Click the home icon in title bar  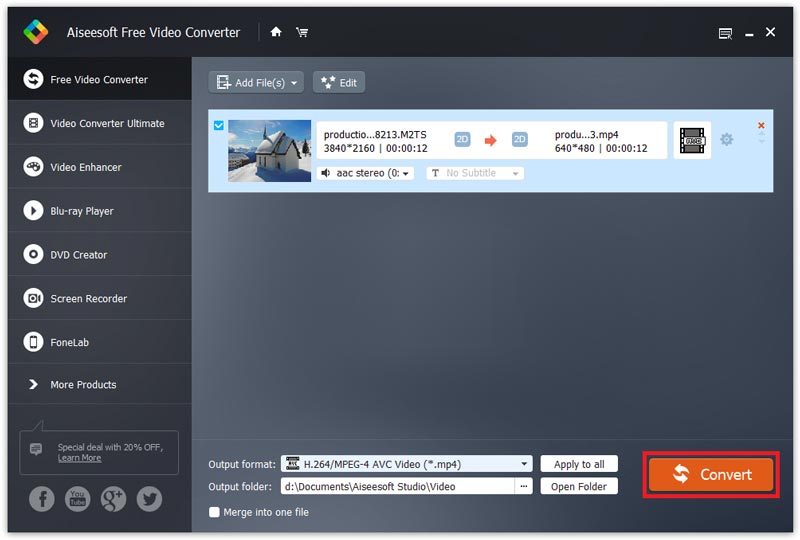click(276, 32)
